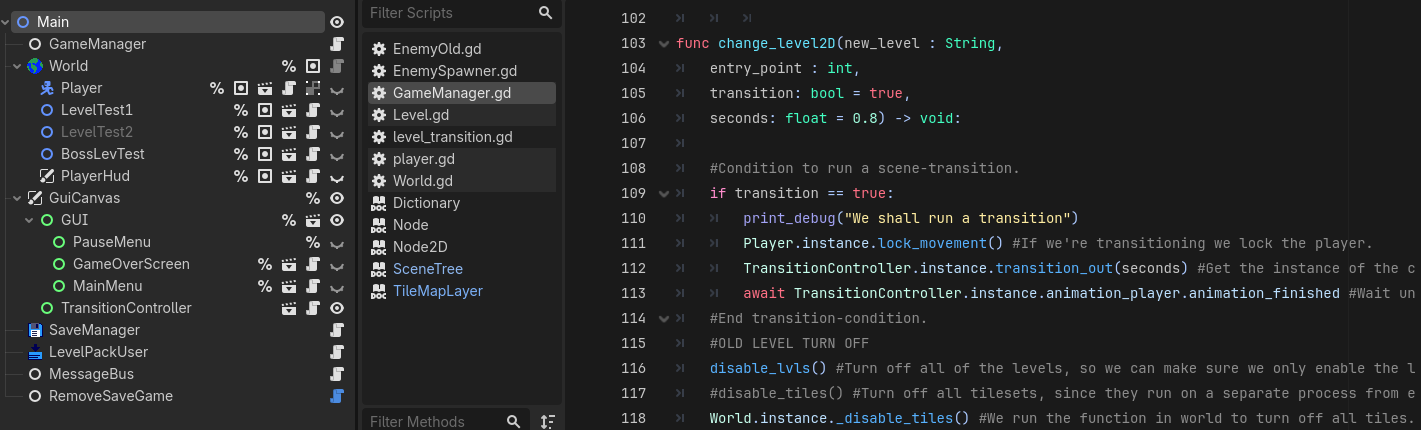Screen dimensions: 1421x430
Task: Open the script attached to GameManager node
Action: (338, 44)
